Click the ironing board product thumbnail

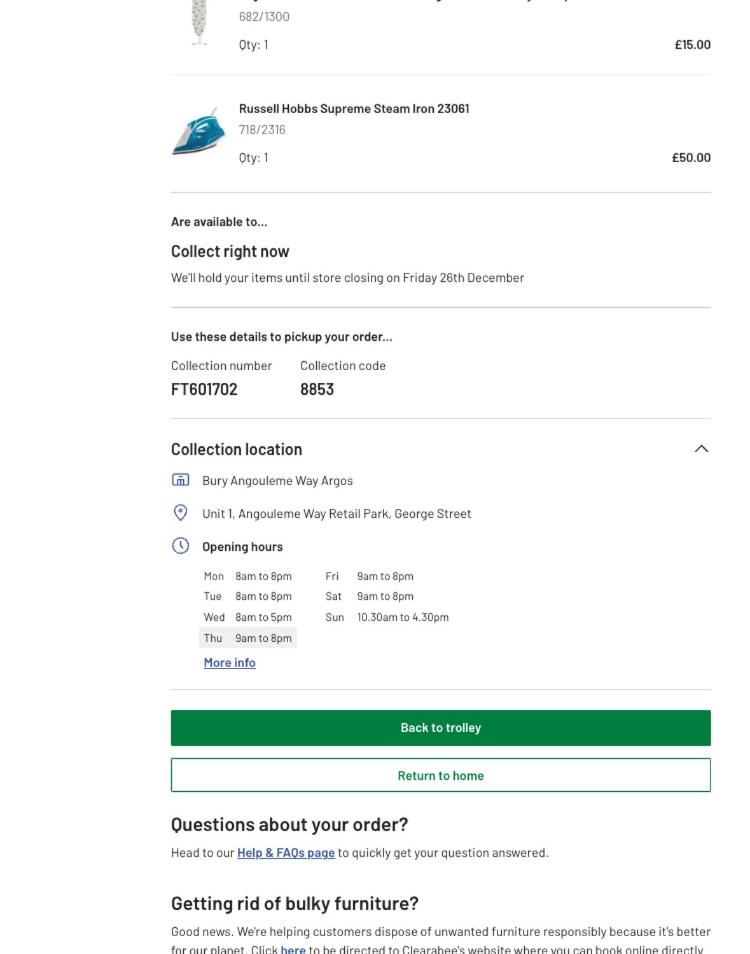pos(199,22)
